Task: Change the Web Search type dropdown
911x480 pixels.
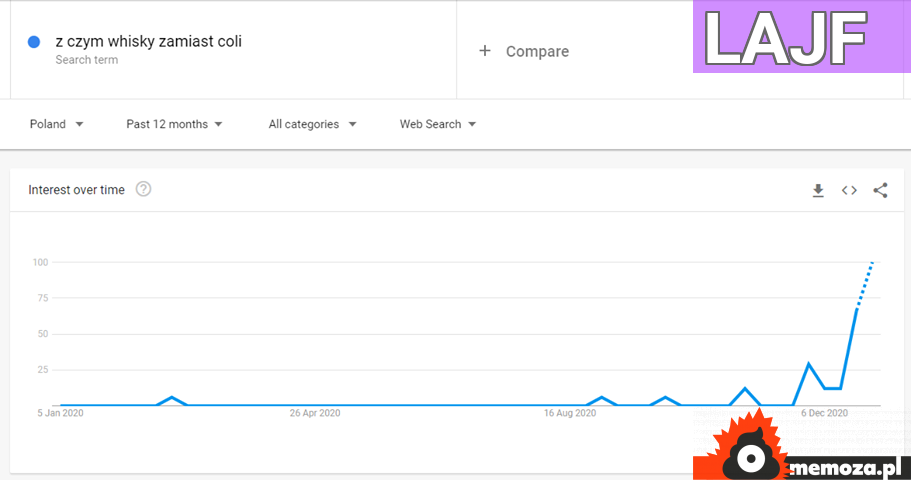Action: click(437, 124)
